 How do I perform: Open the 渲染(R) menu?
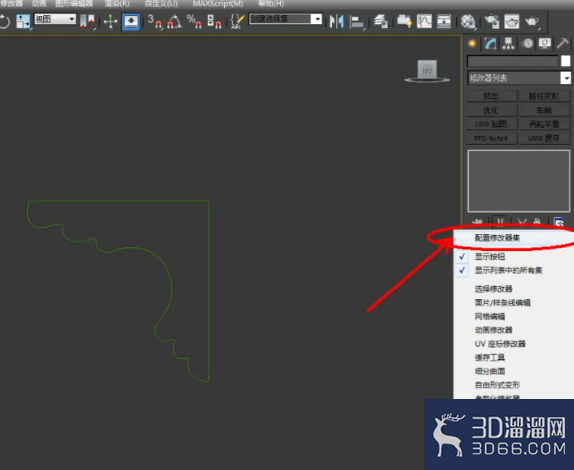(x=117, y=4)
